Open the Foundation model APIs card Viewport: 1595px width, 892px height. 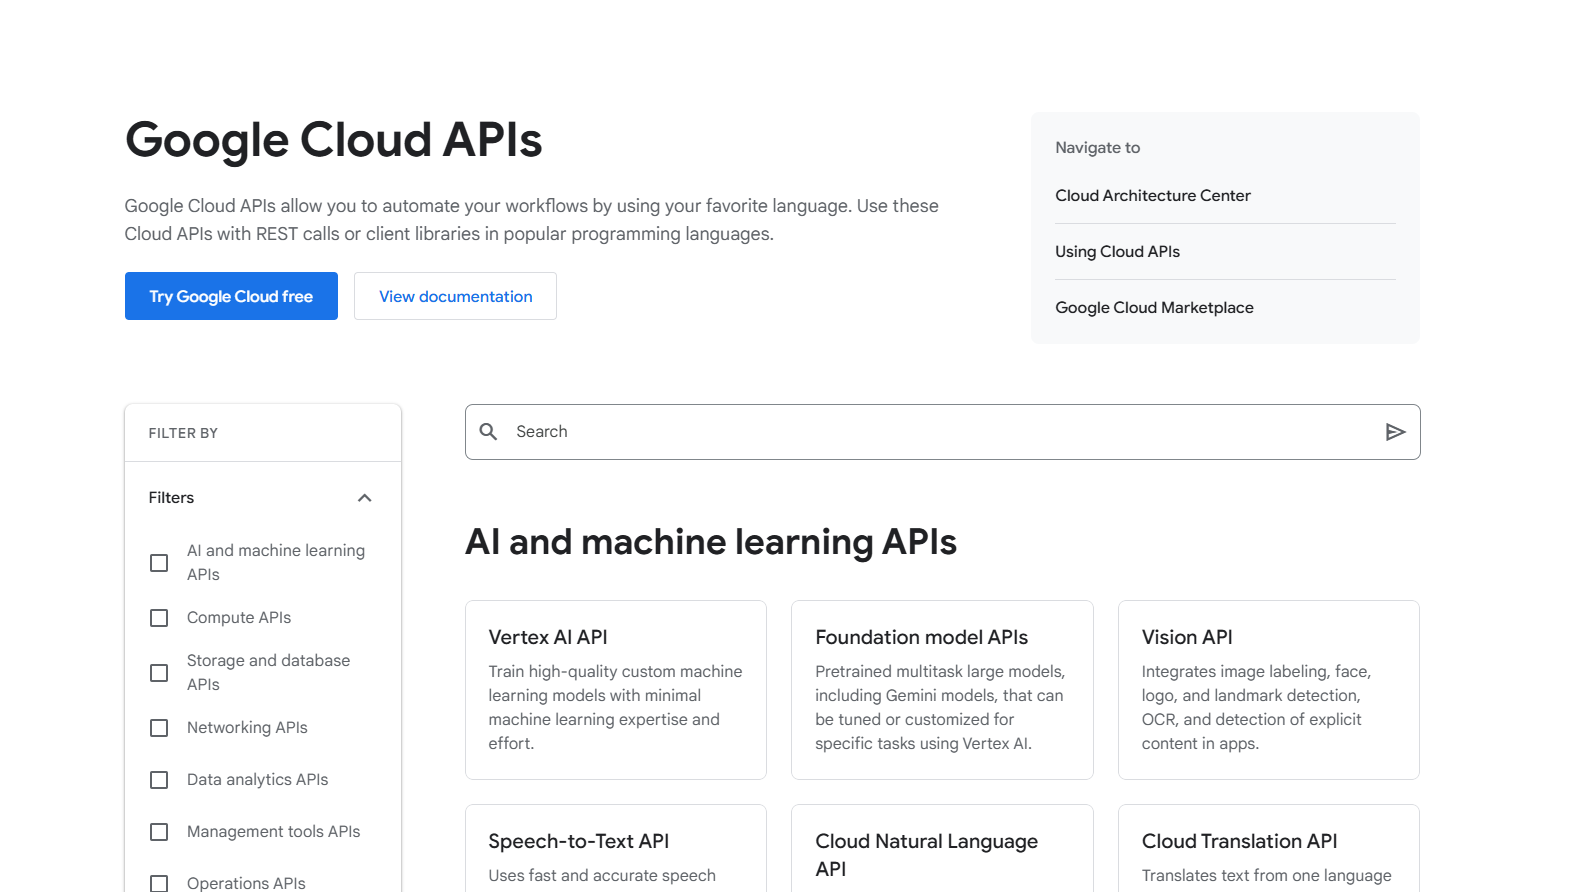[x=942, y=690]
